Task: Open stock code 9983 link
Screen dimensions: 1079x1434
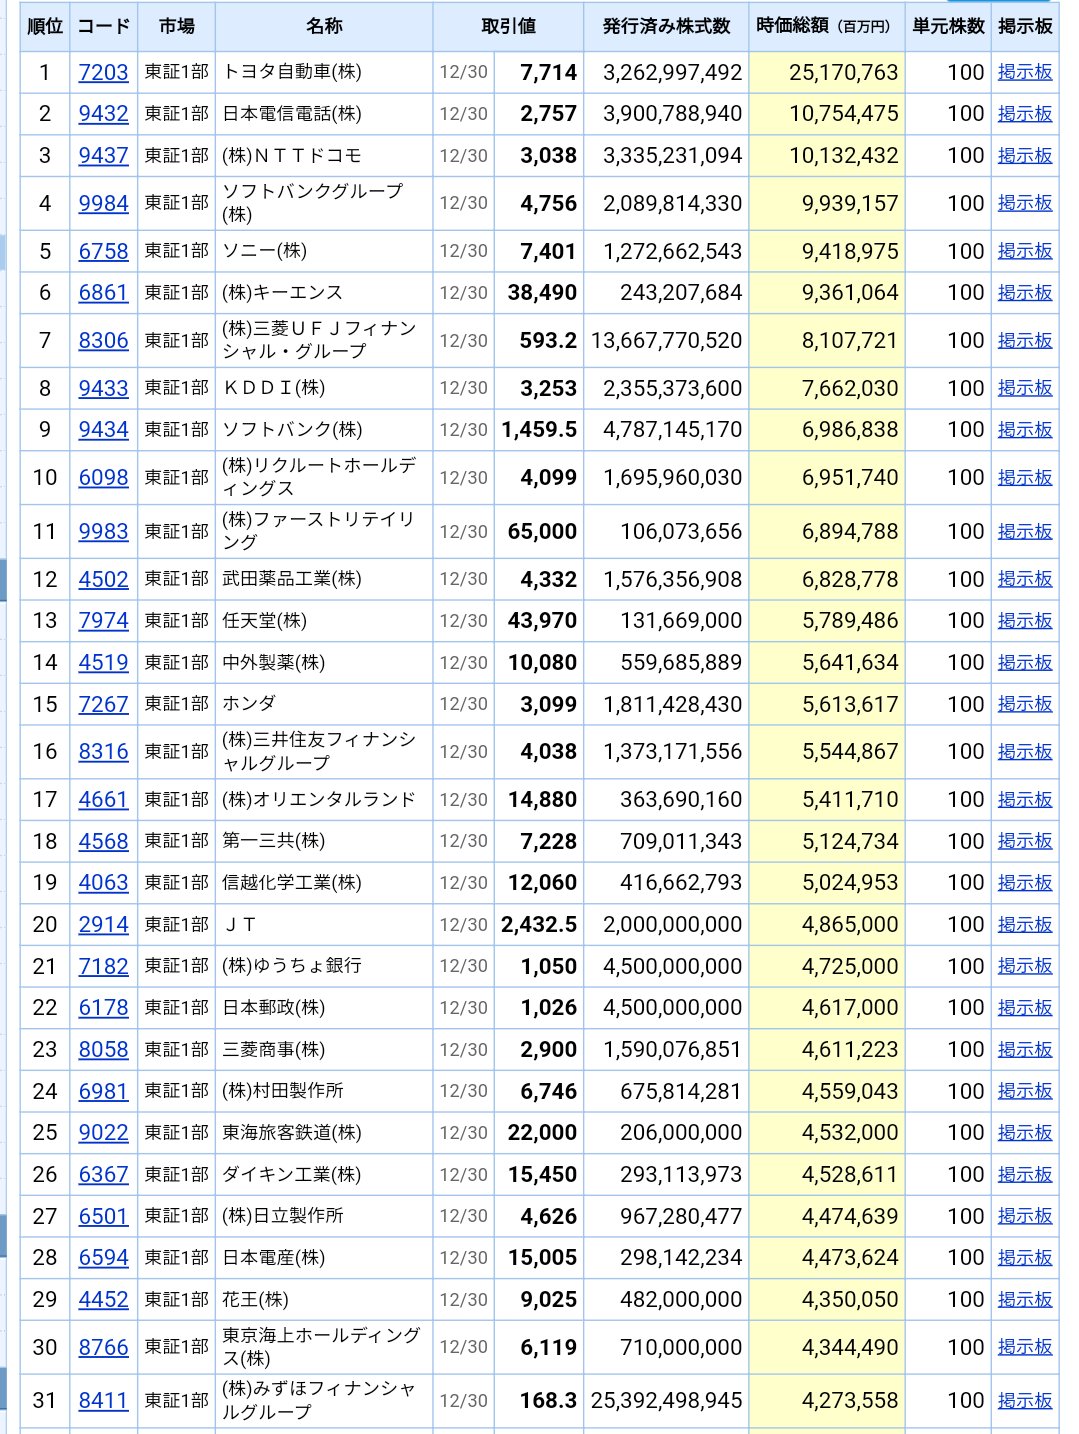Action: [104, 531]
